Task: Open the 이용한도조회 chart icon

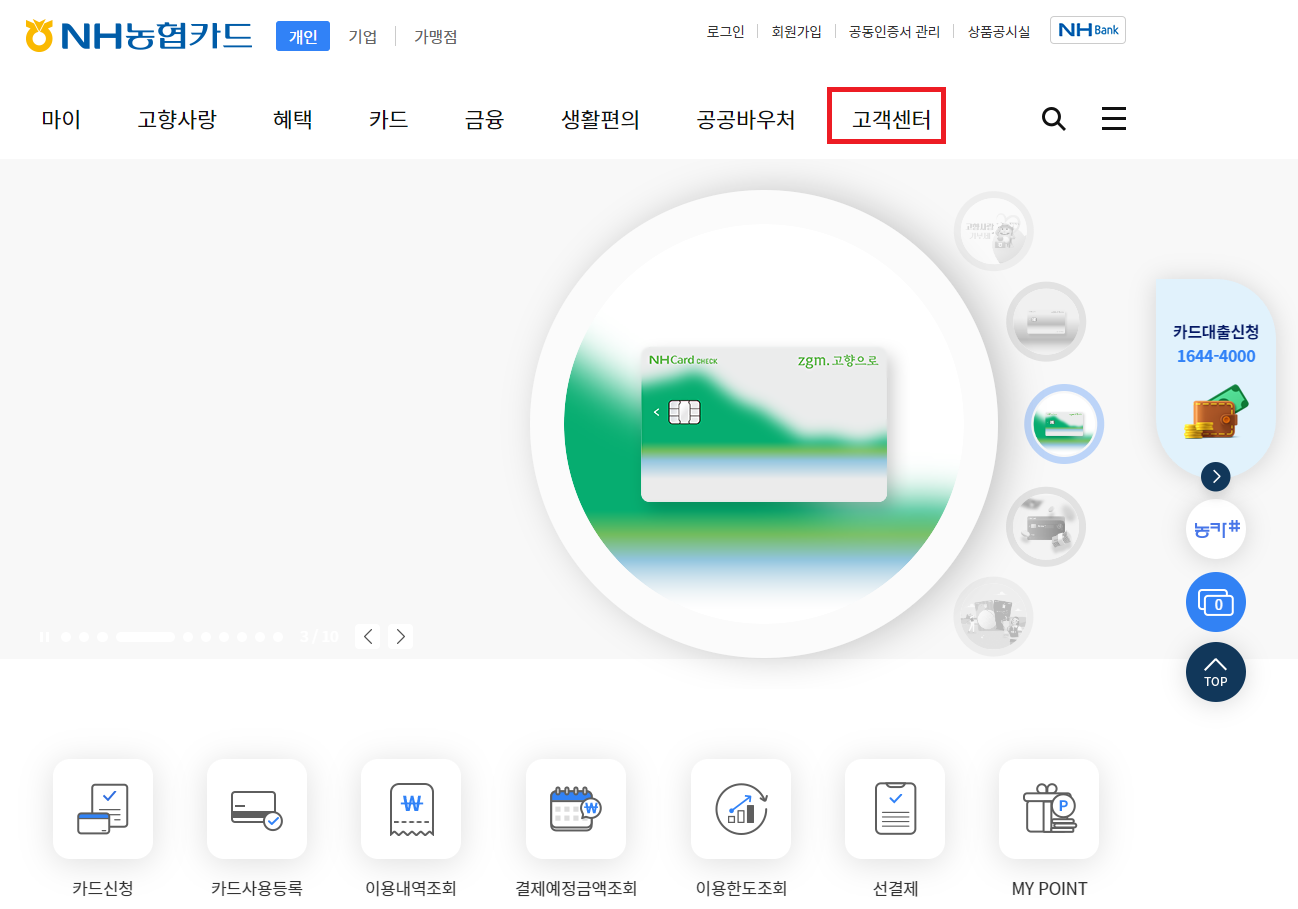Action: pyautogui.click(x=741, y=809)
